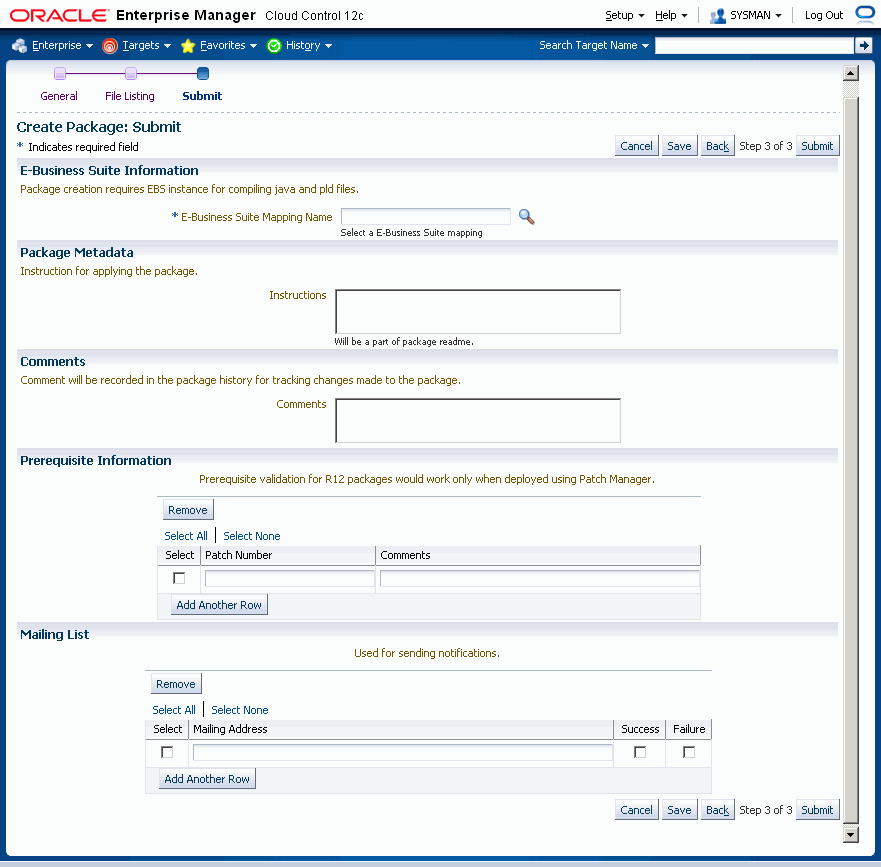This screenshot has width=881, height=867.
Task: Focus the Patch Number input field
Action: pyautogui.click(x=290, y=579)
